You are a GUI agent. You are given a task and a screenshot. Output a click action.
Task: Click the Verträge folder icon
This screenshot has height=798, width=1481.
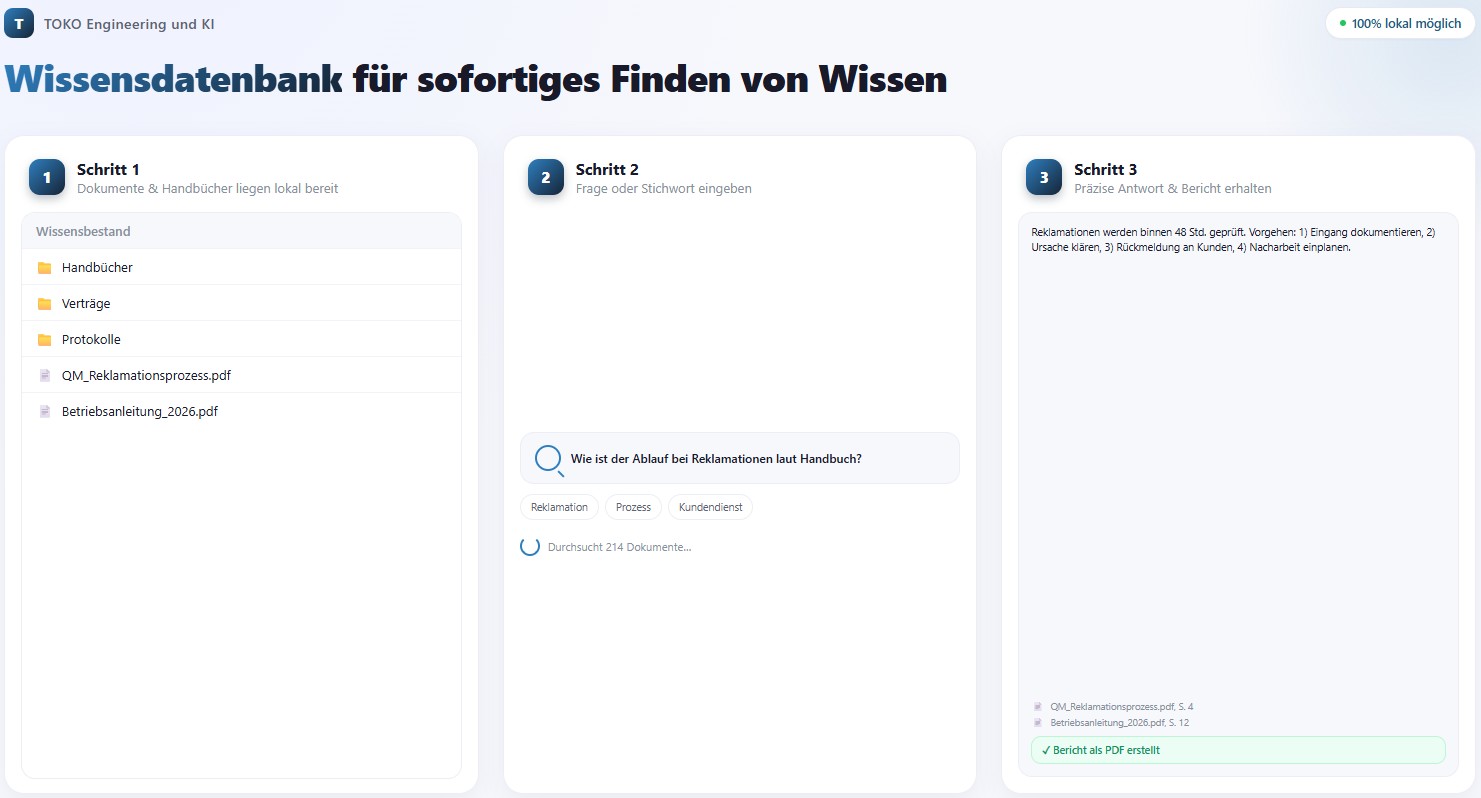click(44, 304)
